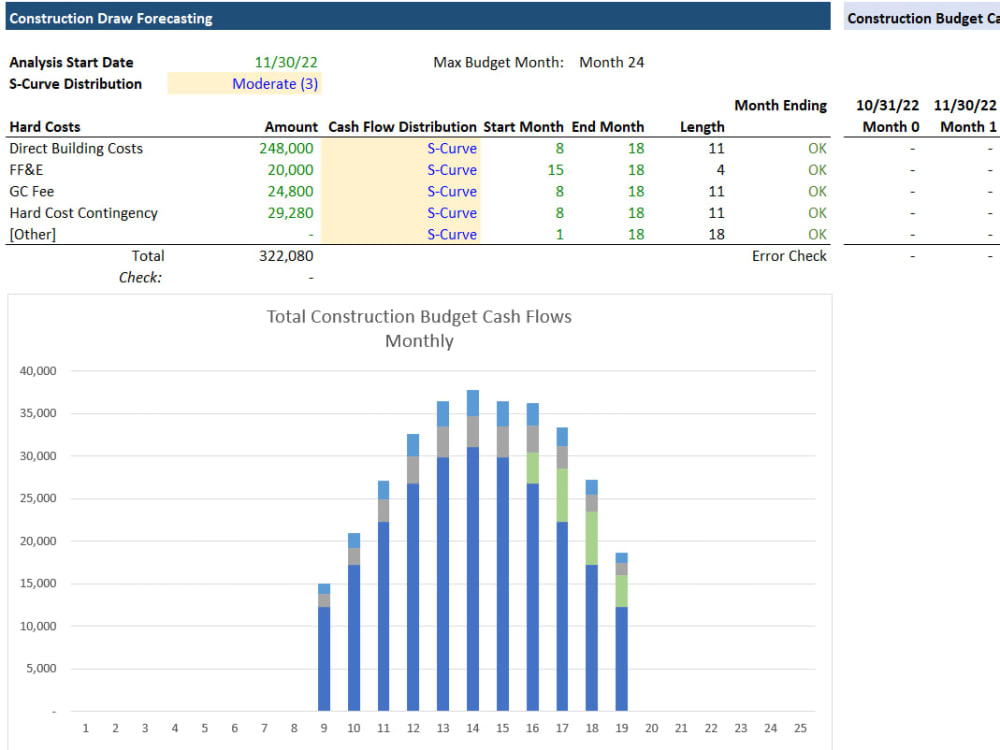Open the S-Curve dropdown for Hard Cost Contingency
Viewport: 1000px width, 750px height.
click(451, 212)
